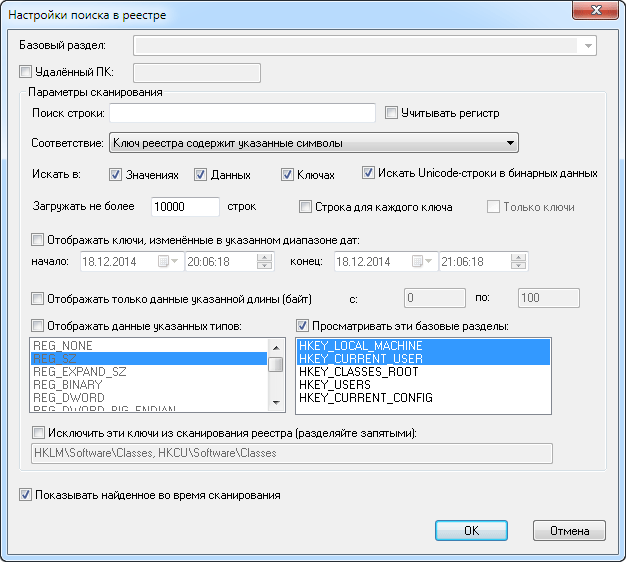626x562 pixels.
Task: Select REG_SZ in the types list
Action: tap(149, 358)
